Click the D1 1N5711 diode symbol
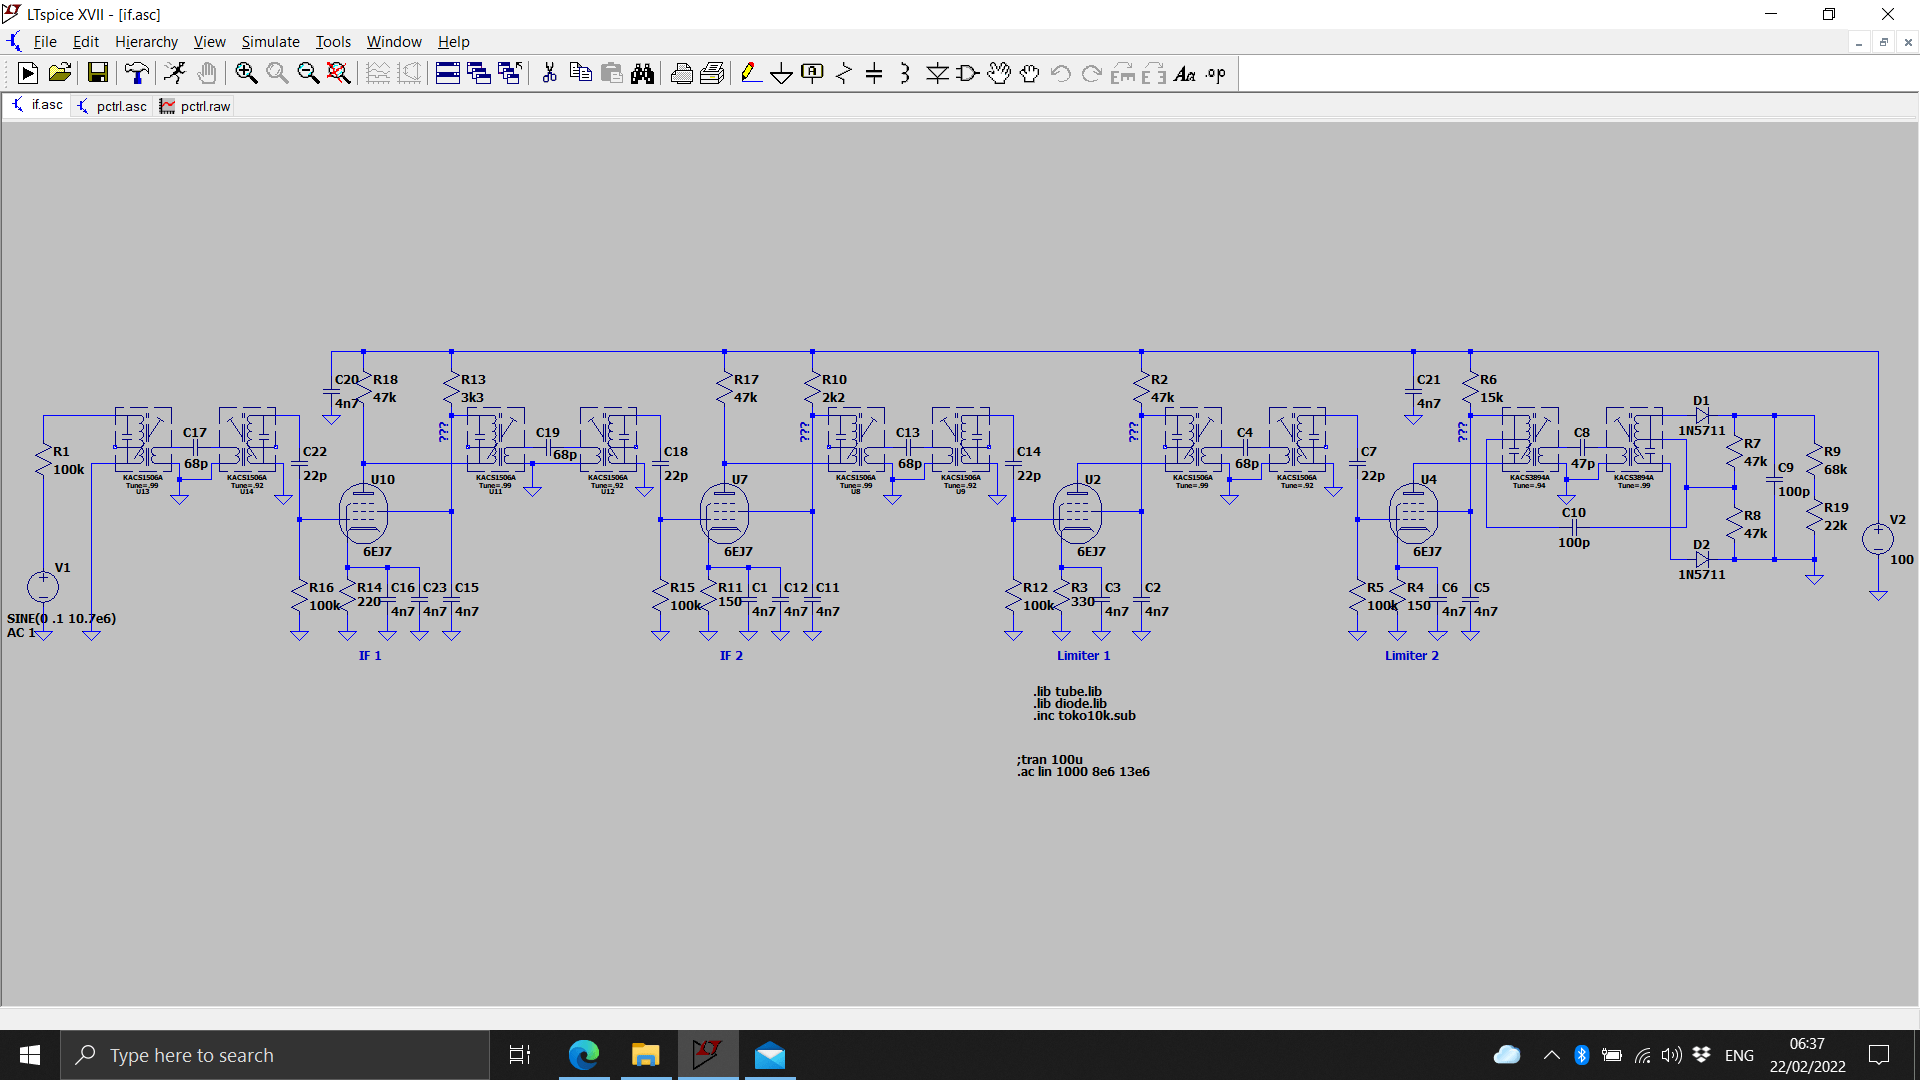This screenshot has width=1920, height=1080. [x=1702, y=415]
